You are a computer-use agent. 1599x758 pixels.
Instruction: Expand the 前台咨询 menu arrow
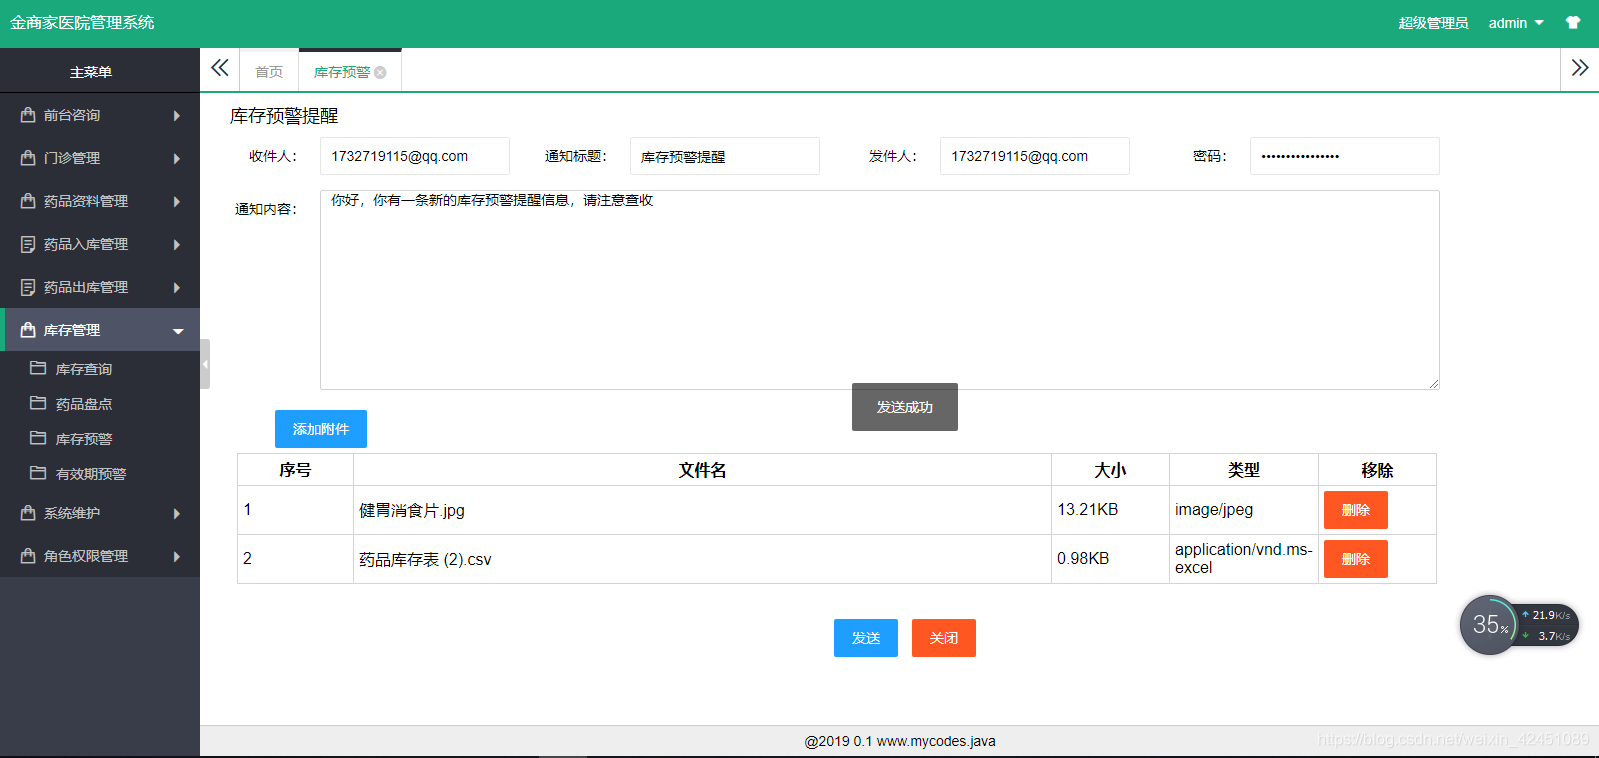[177, 115]
